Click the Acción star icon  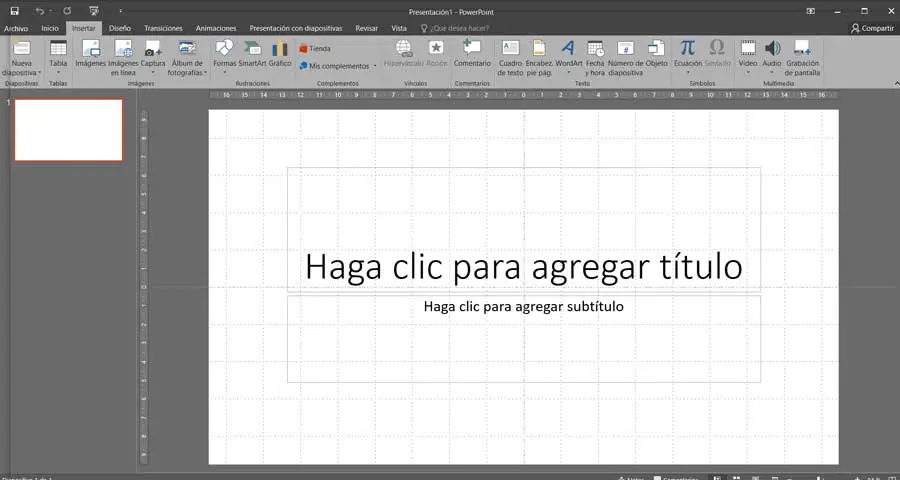[436, 48]
